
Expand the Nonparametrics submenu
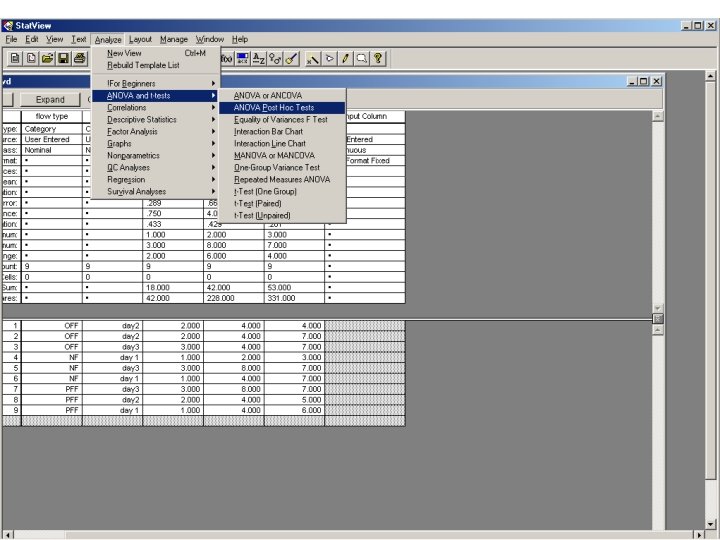pos(156,156)
